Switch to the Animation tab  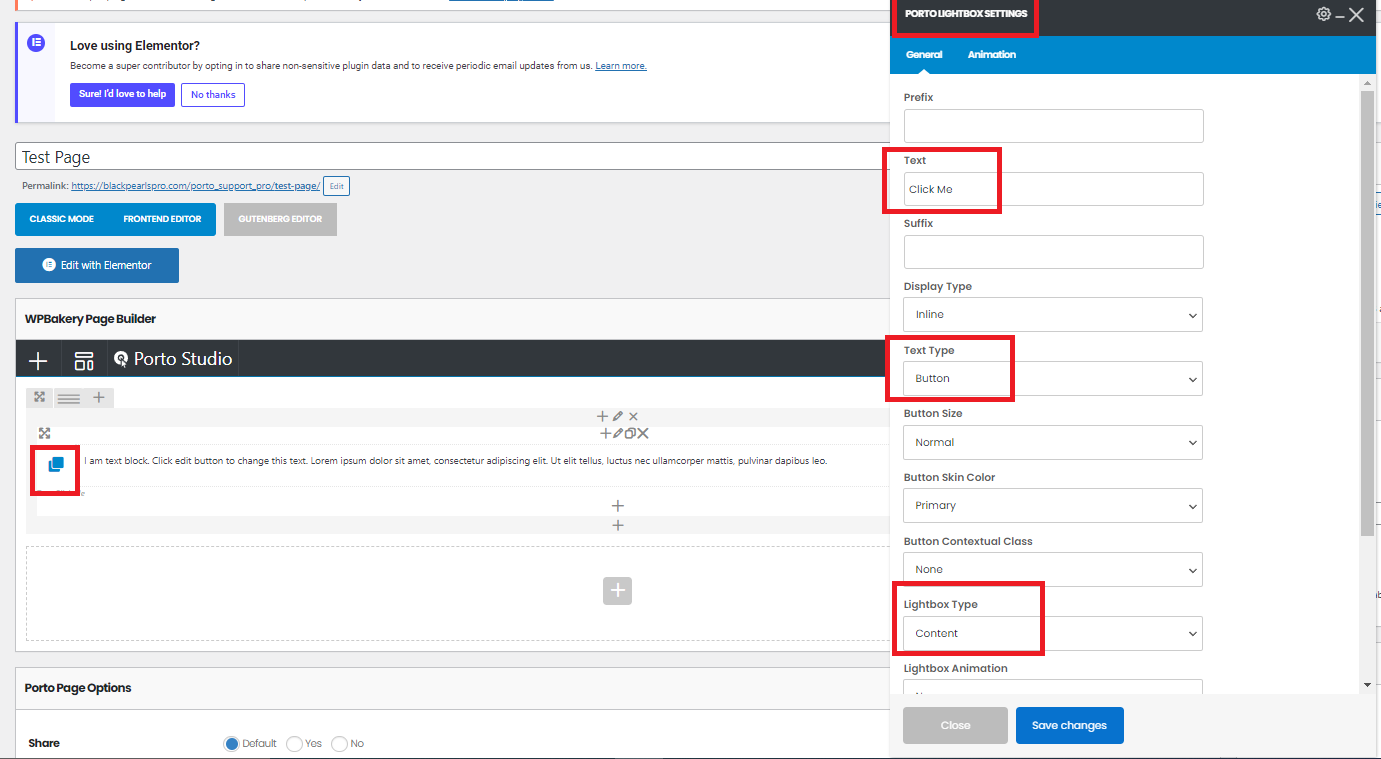point(992,55)
